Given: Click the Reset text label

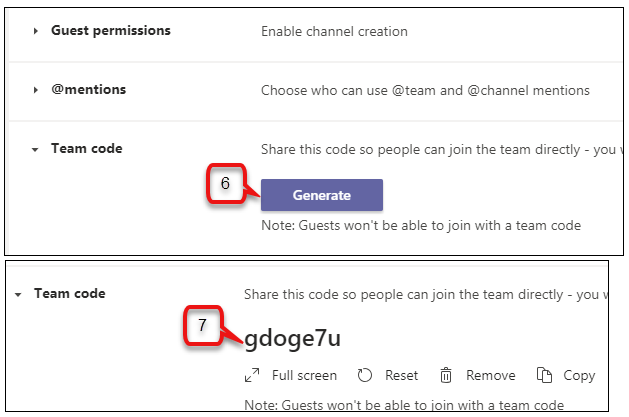Looking at the screenshot, I should coord(401,375).
